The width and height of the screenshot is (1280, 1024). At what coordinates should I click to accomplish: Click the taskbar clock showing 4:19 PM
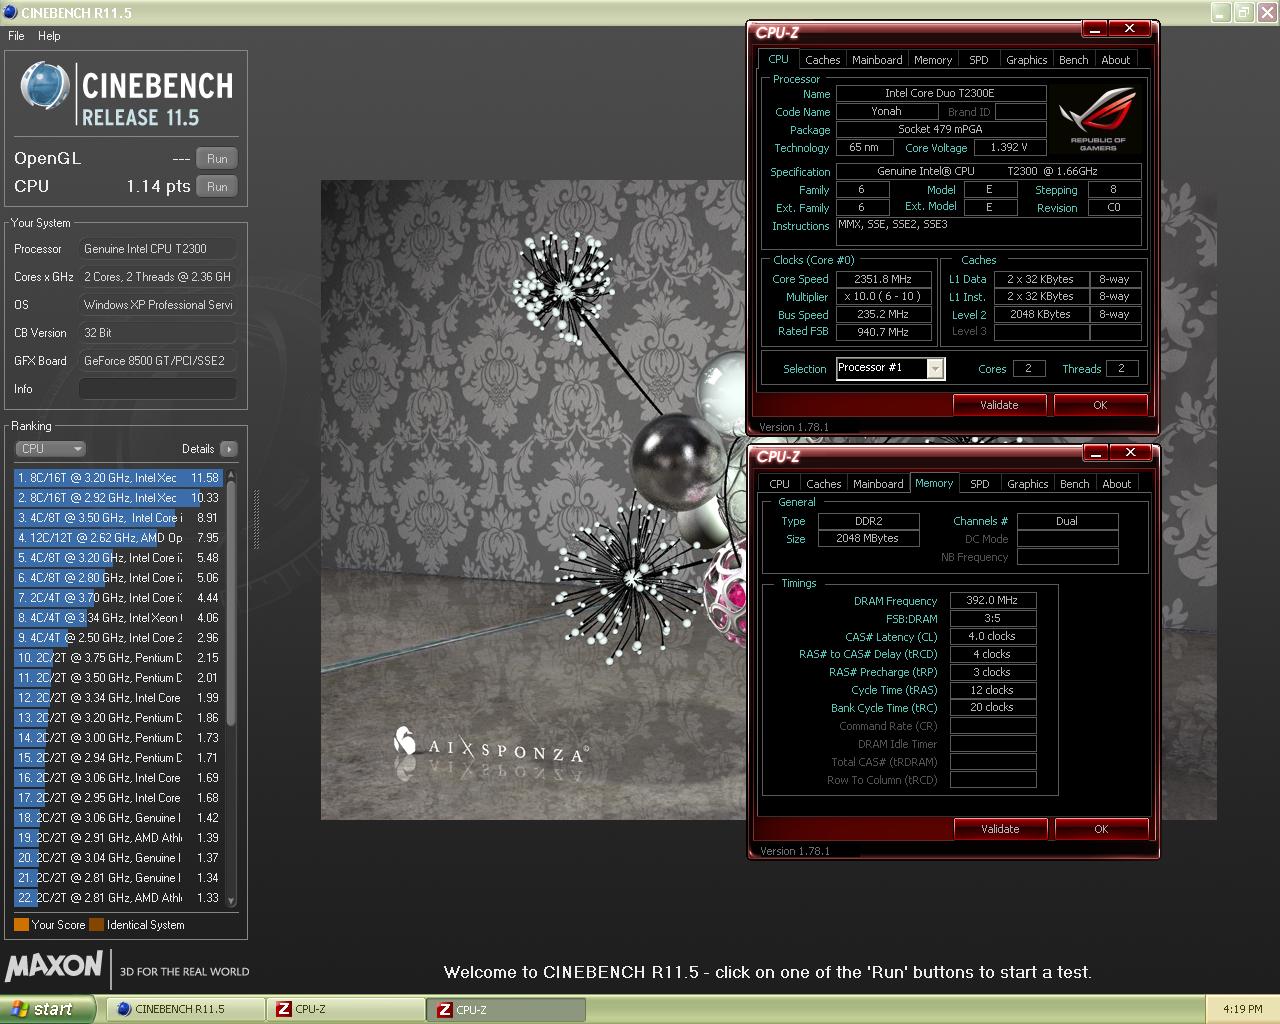(1243, 1009)
